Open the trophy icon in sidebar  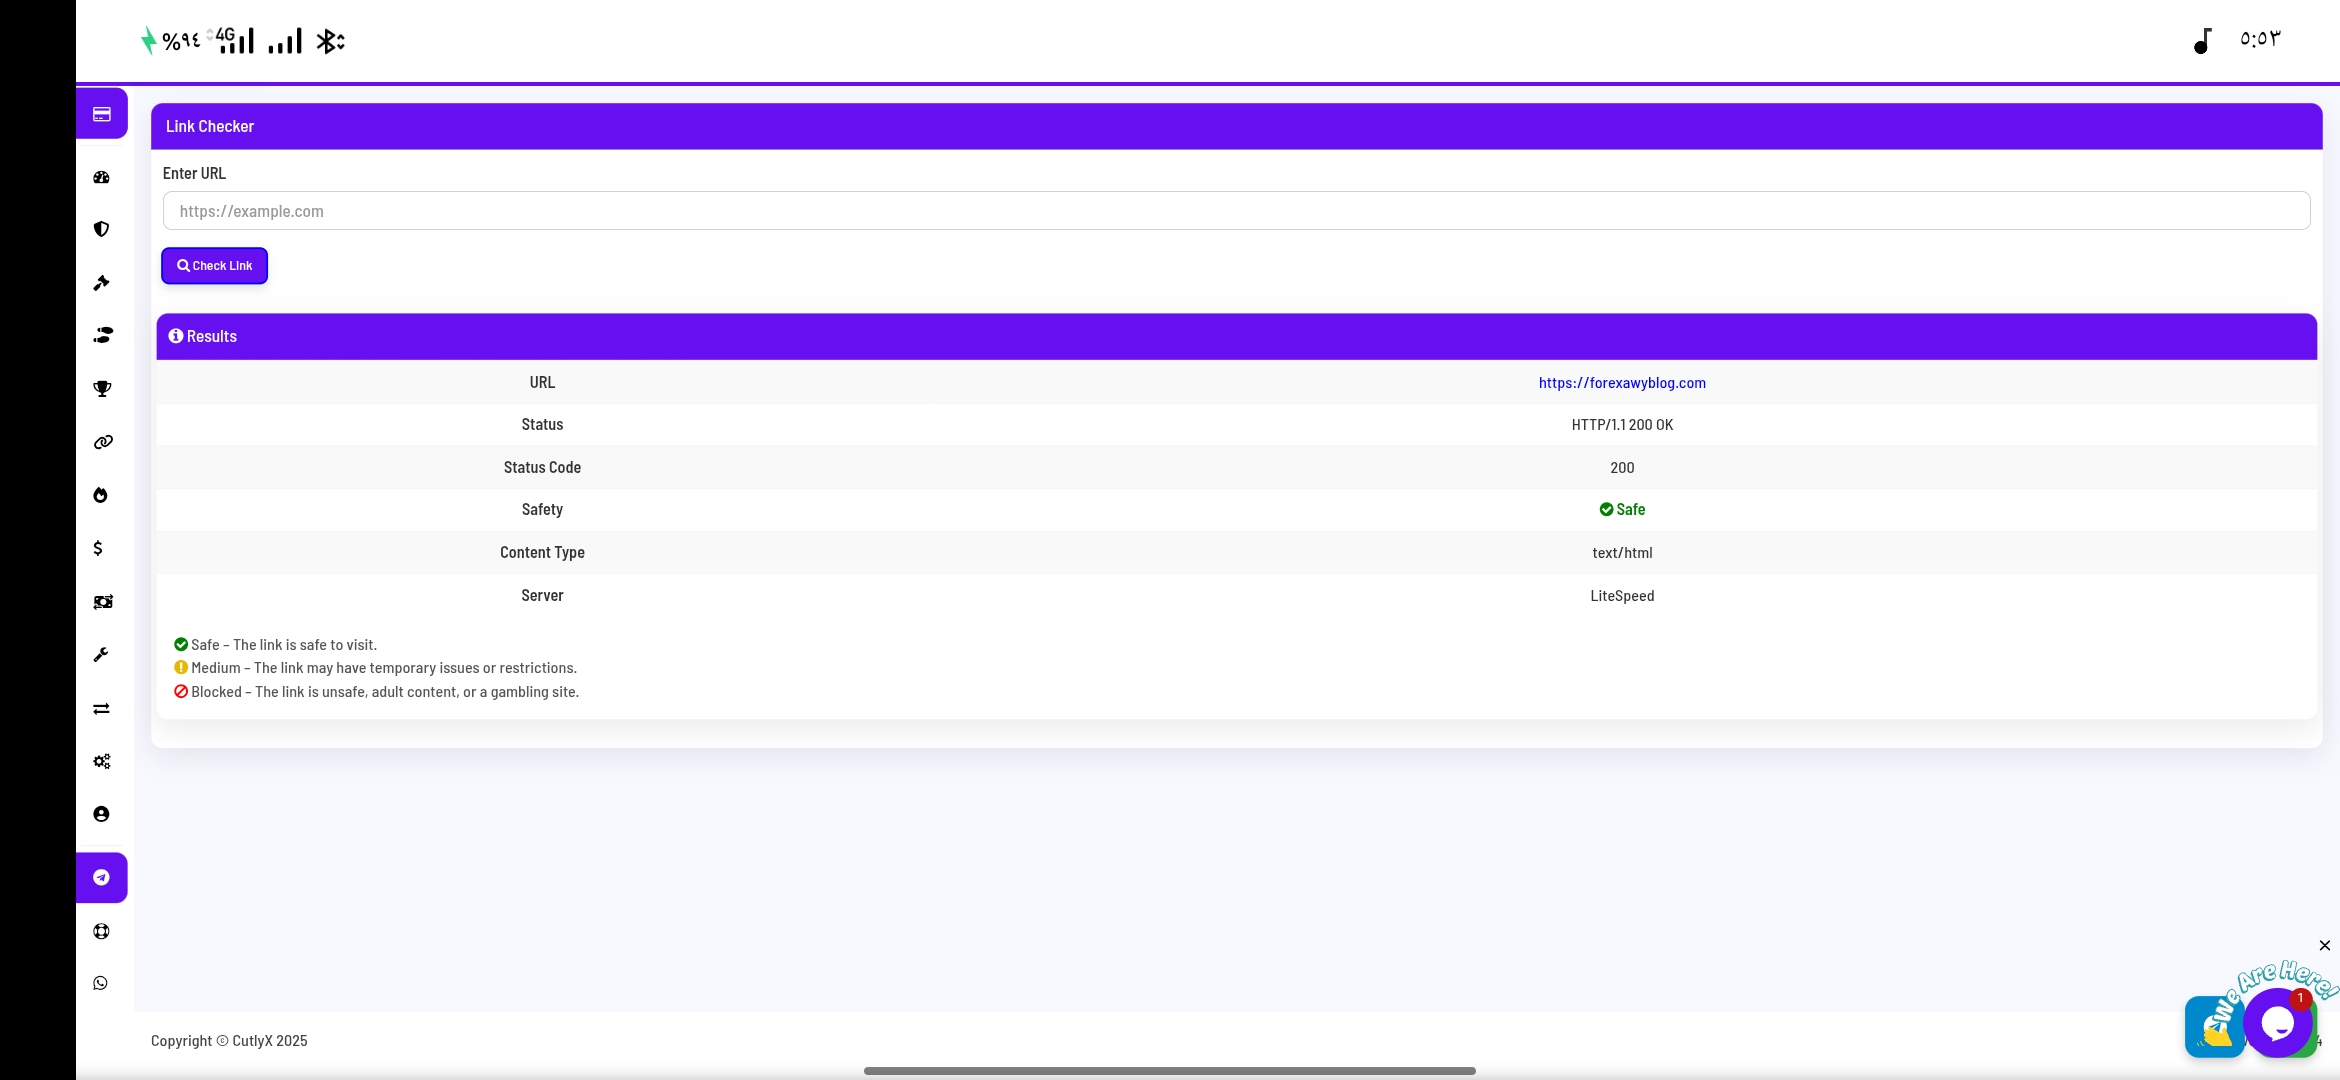(x=101, y=389)
